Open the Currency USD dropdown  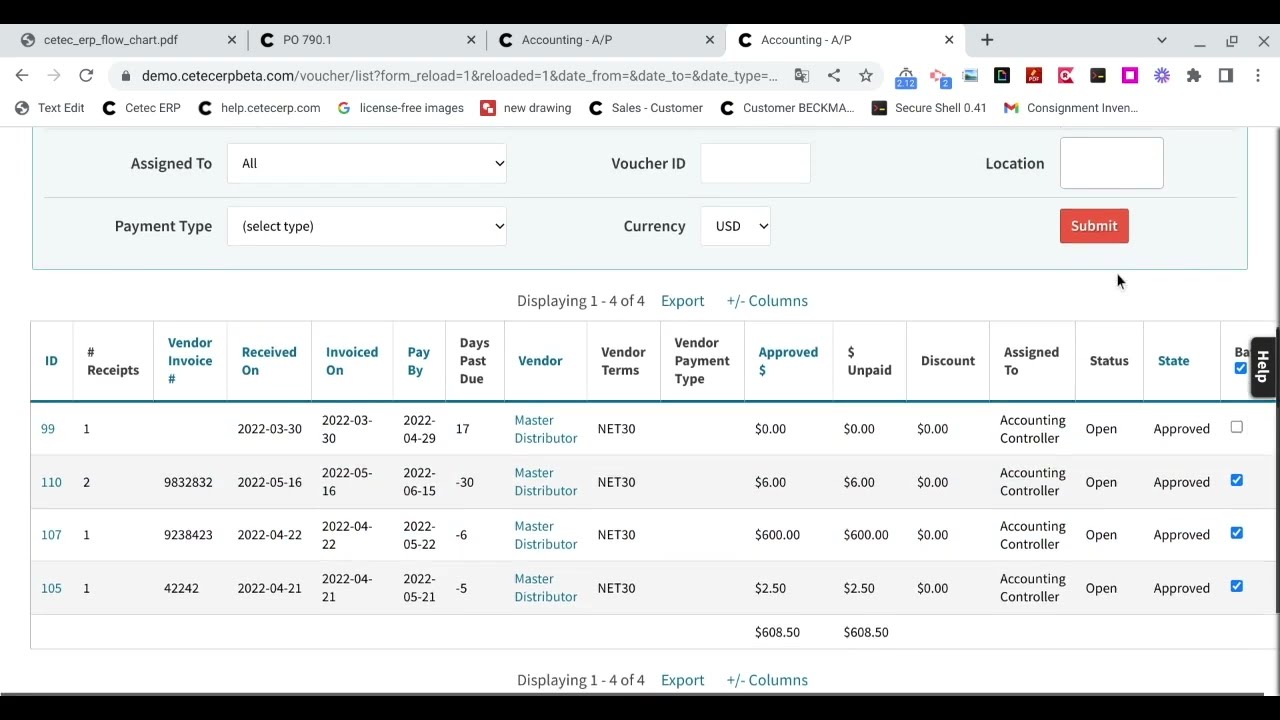coord(736,226)
